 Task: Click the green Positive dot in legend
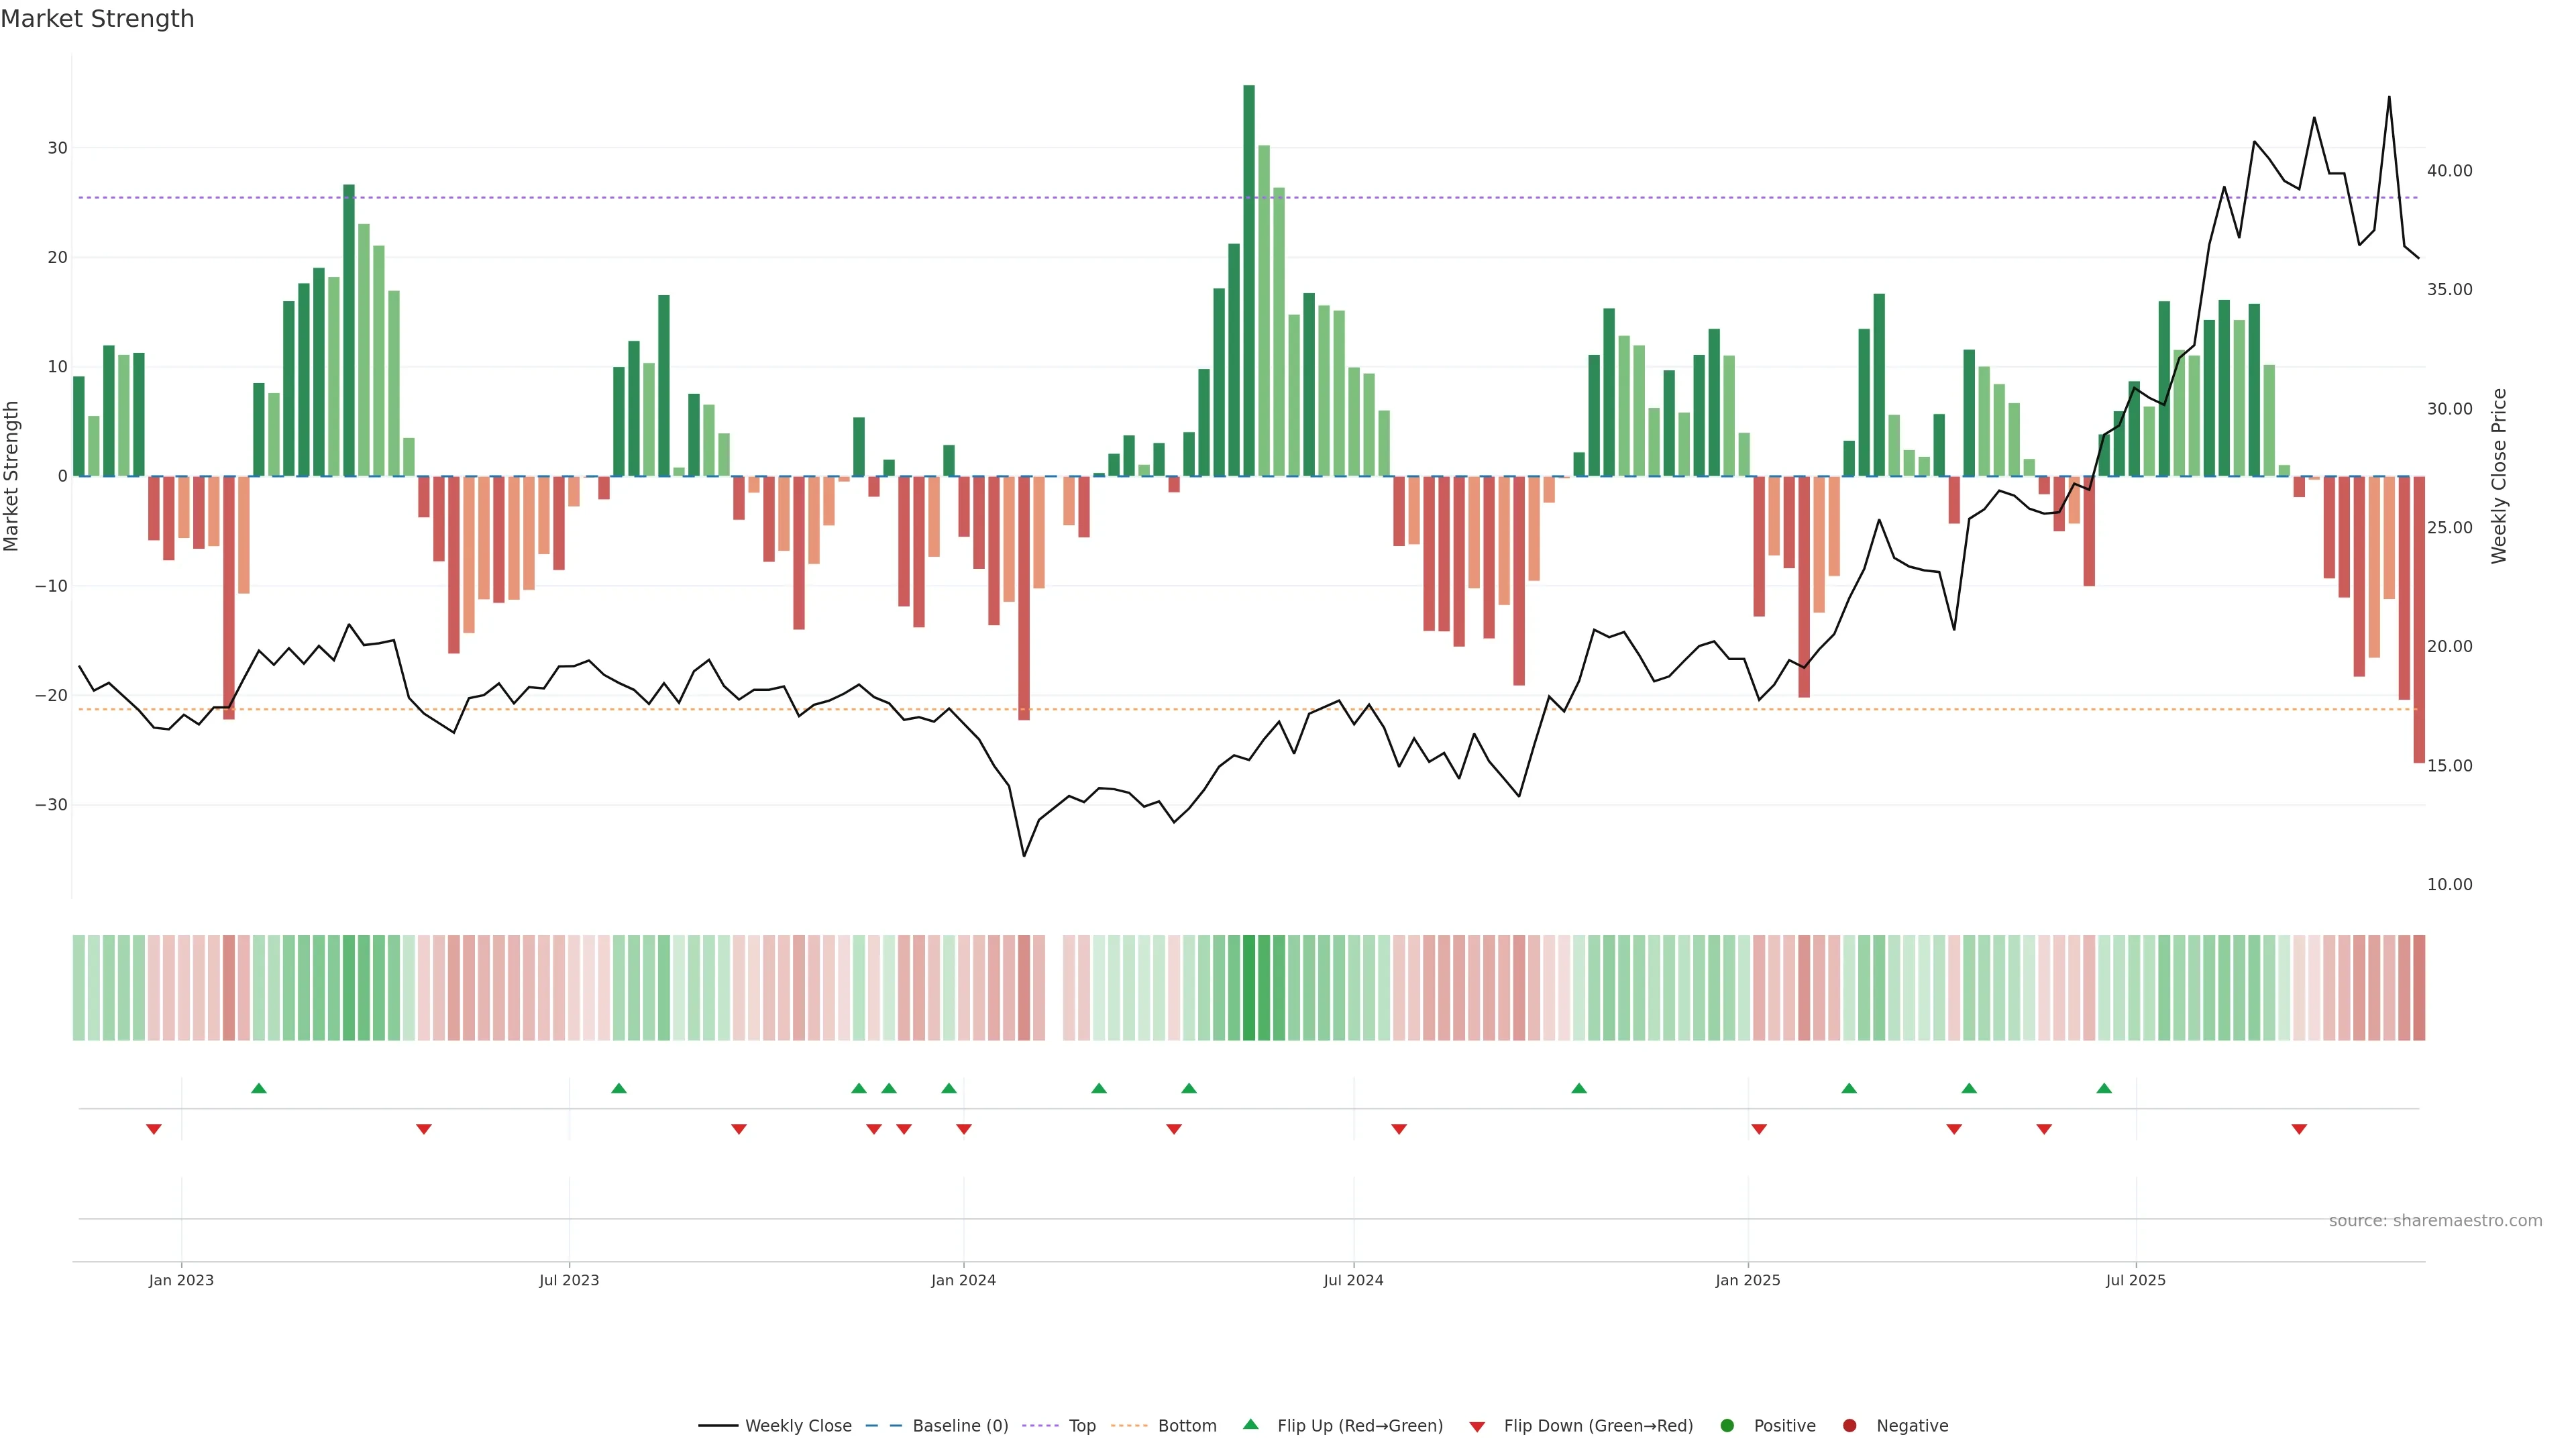pyautogui.click(x=1727, y=1425)
